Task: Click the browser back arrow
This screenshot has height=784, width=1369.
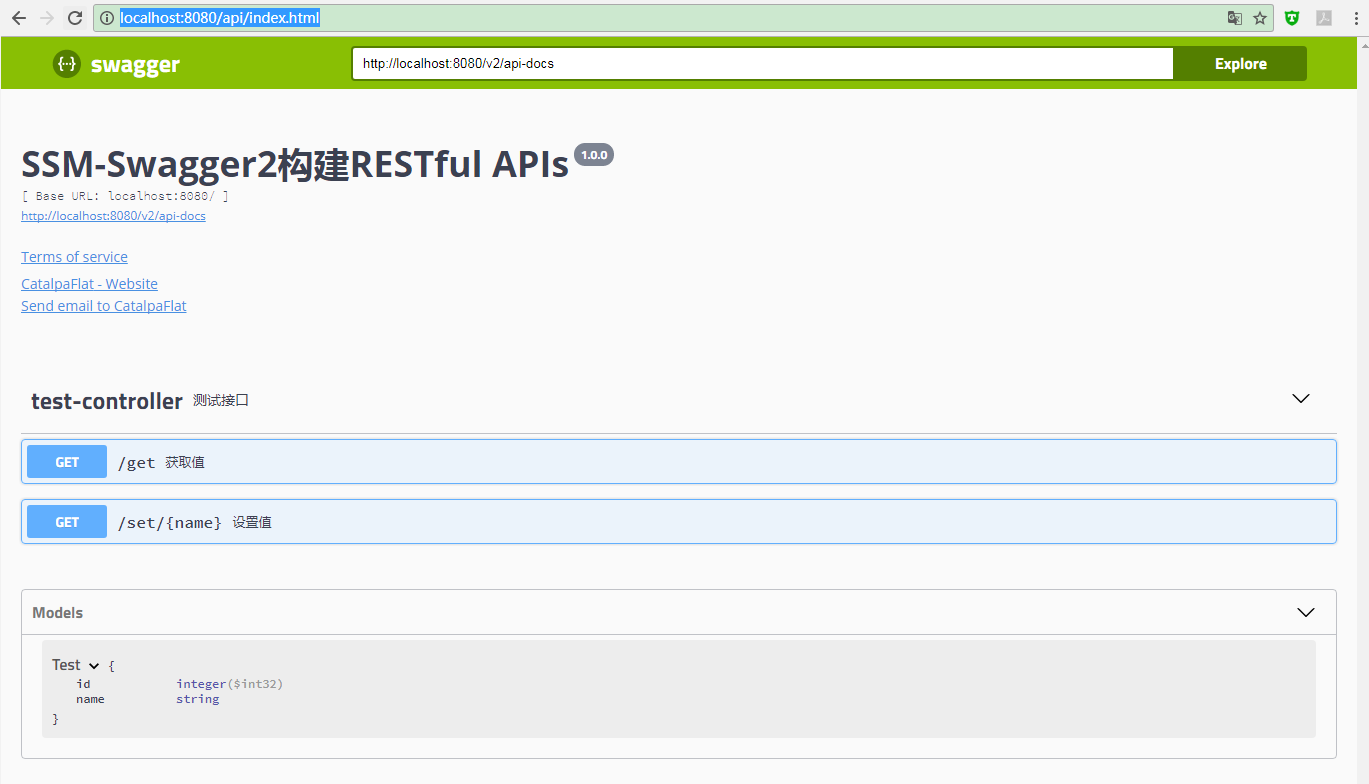Action: tap(18, 18)
